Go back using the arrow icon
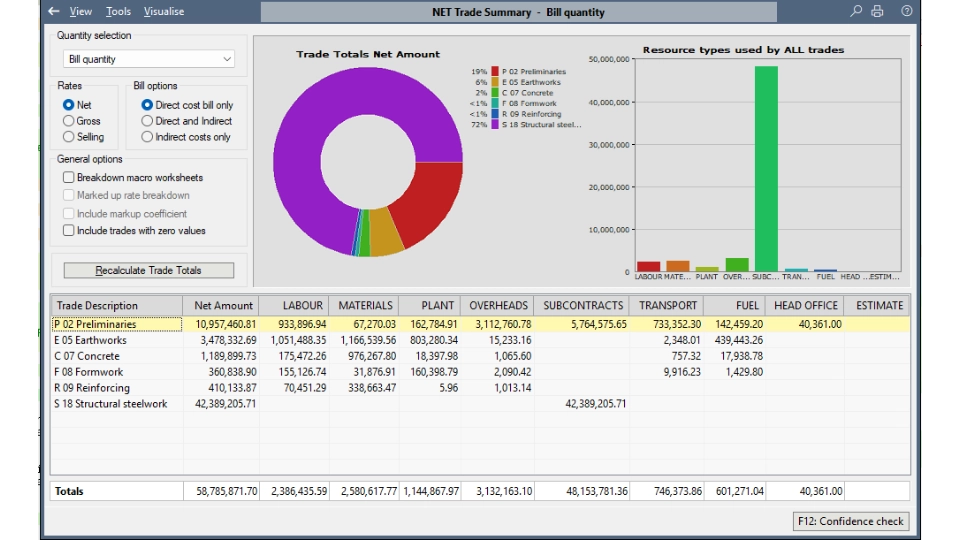960x540 pixels. click(x=54, y=11)
